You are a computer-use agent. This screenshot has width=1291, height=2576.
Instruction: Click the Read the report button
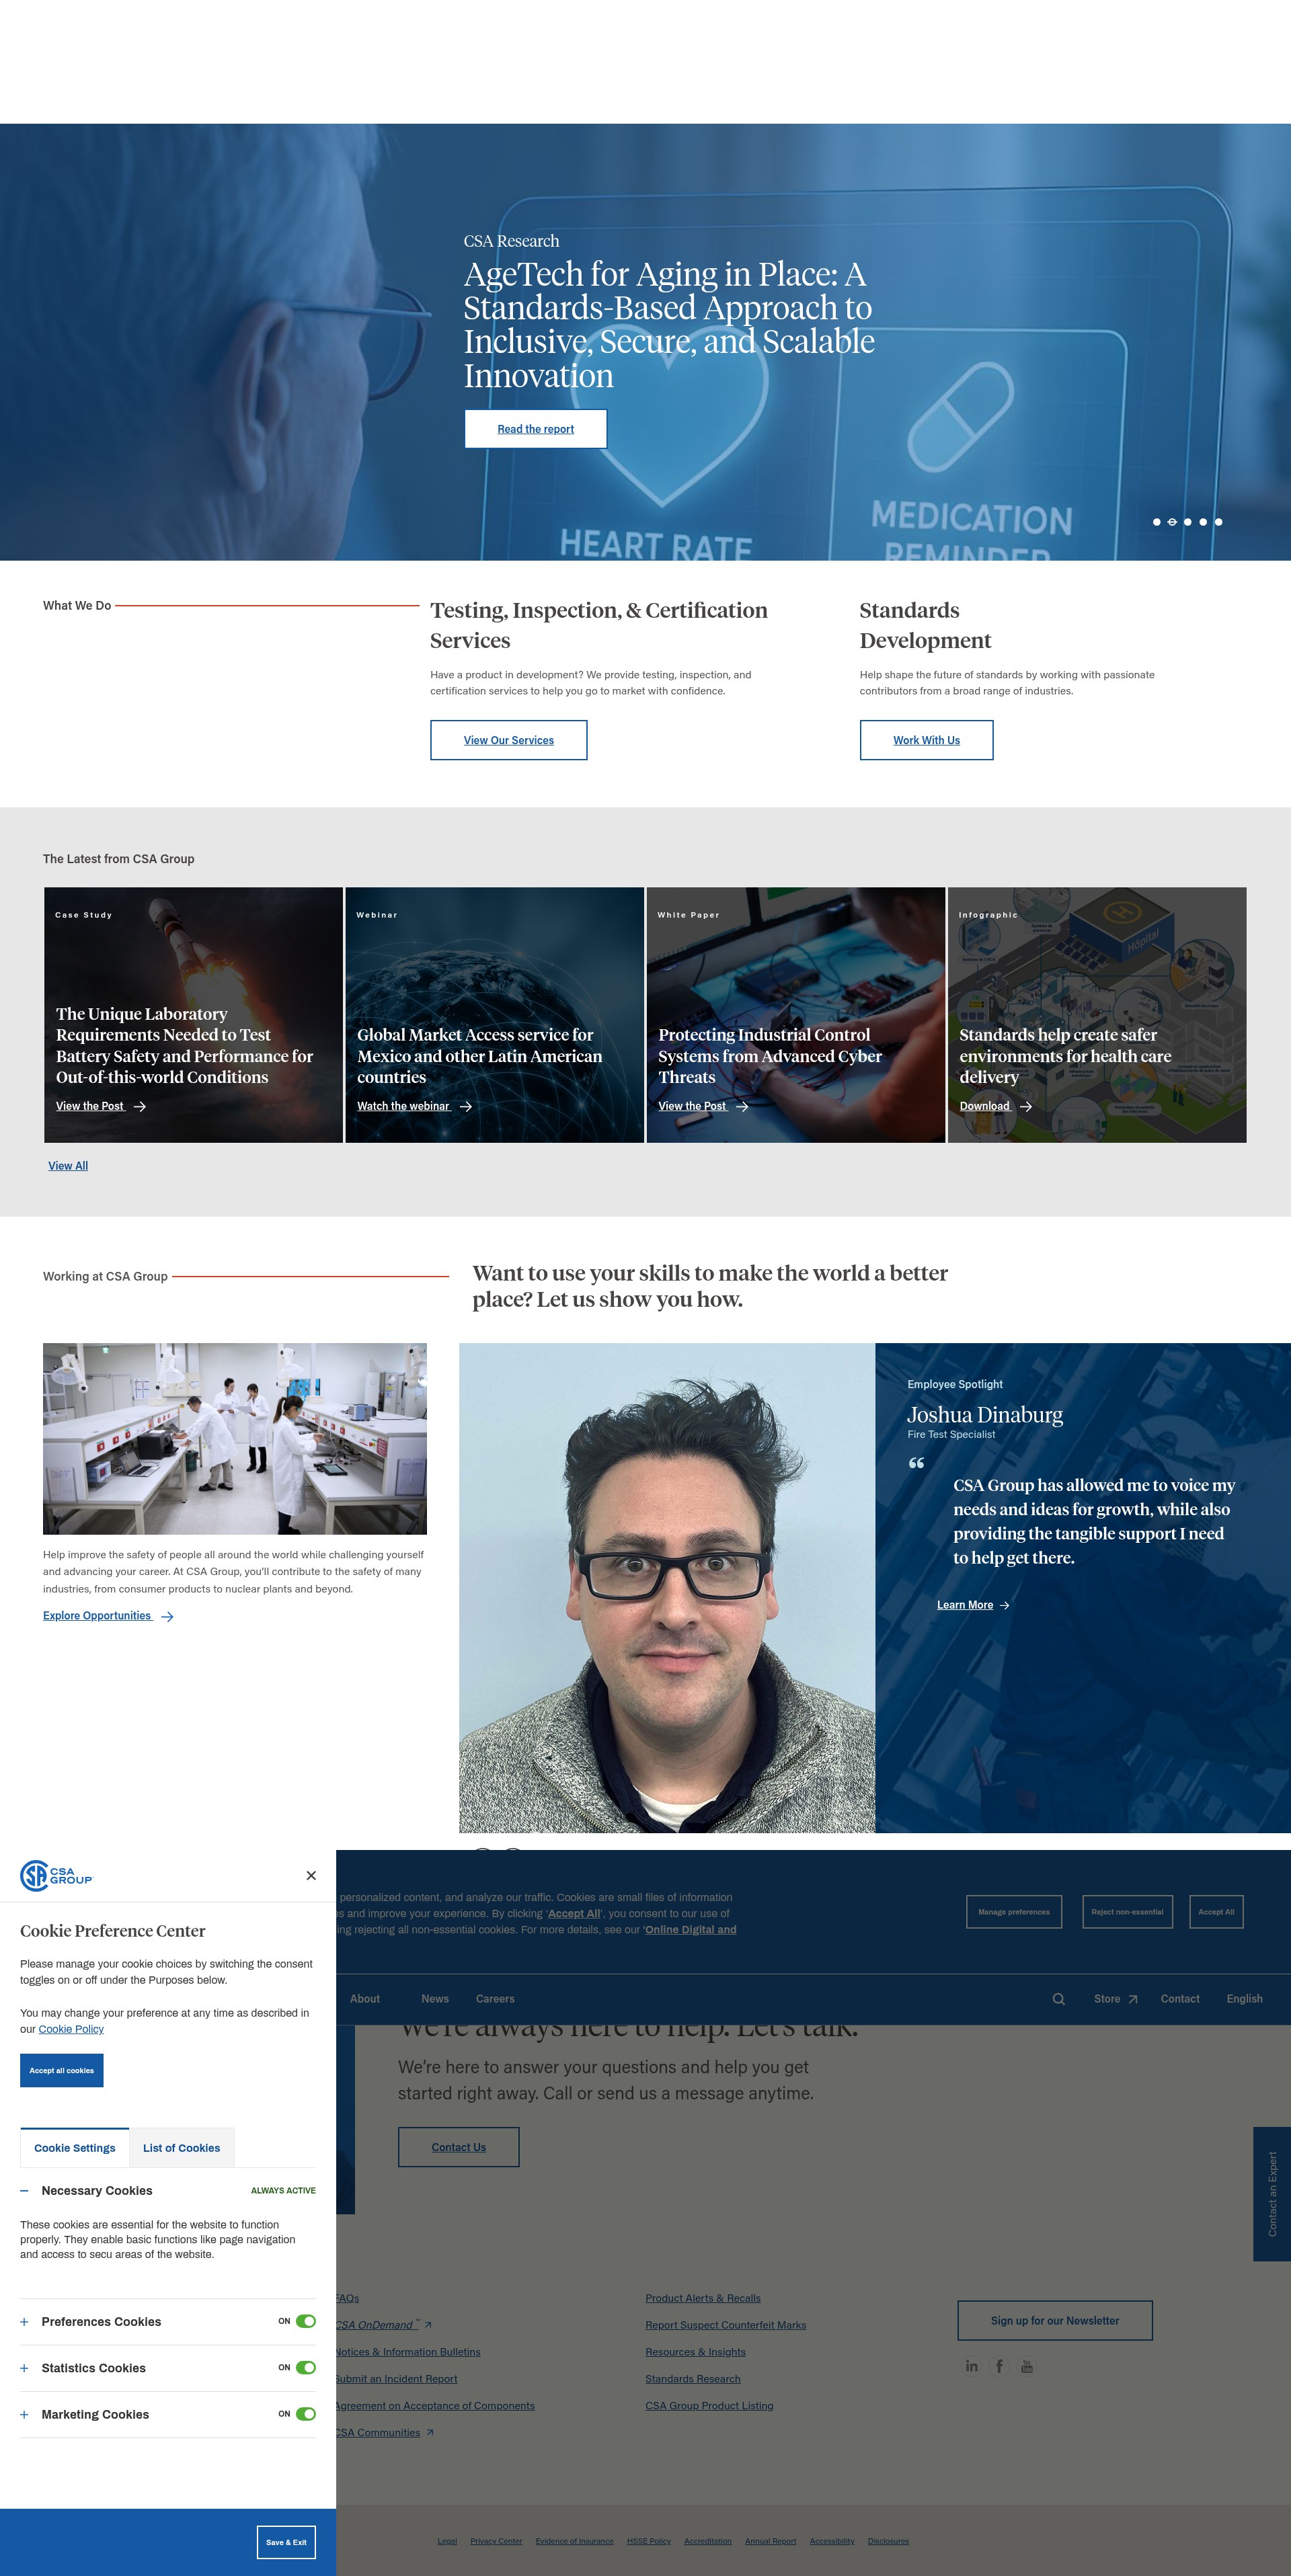(536, 429)
